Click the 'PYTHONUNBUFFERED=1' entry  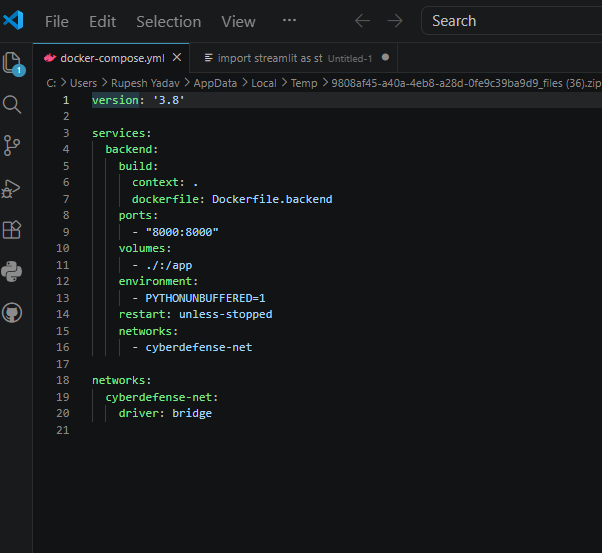coord(205,298)
